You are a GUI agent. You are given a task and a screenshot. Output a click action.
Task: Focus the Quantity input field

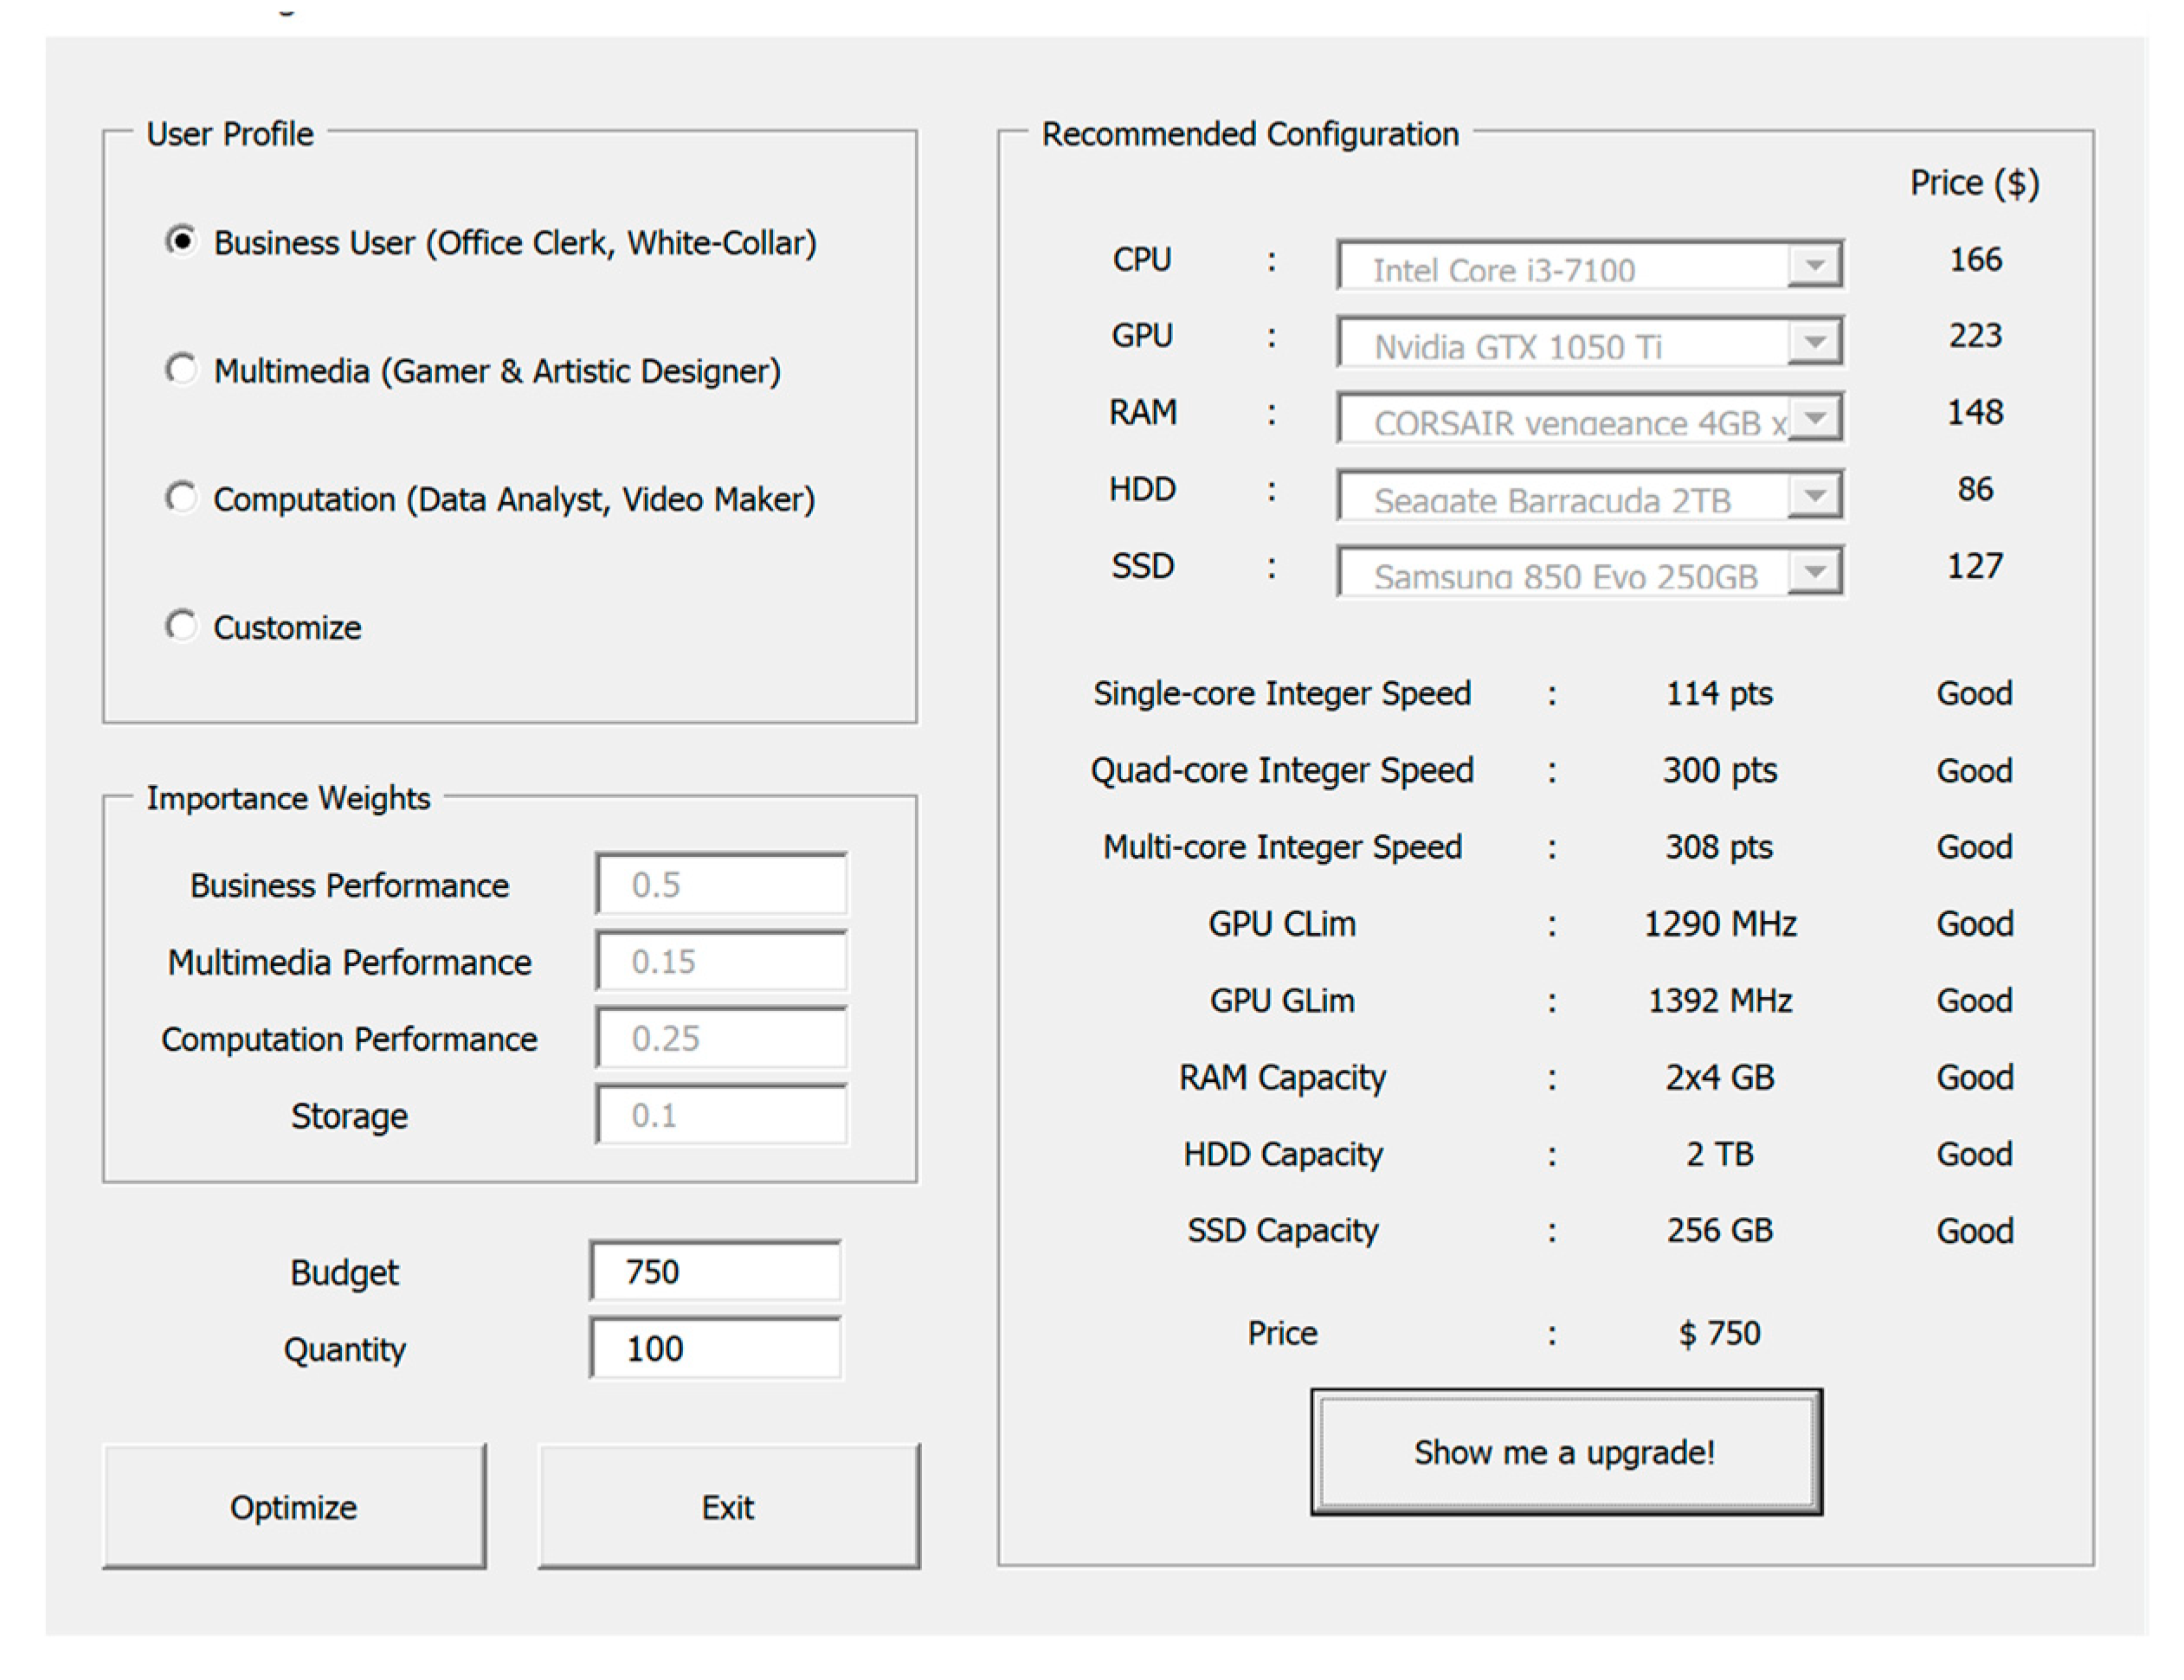715,1348
